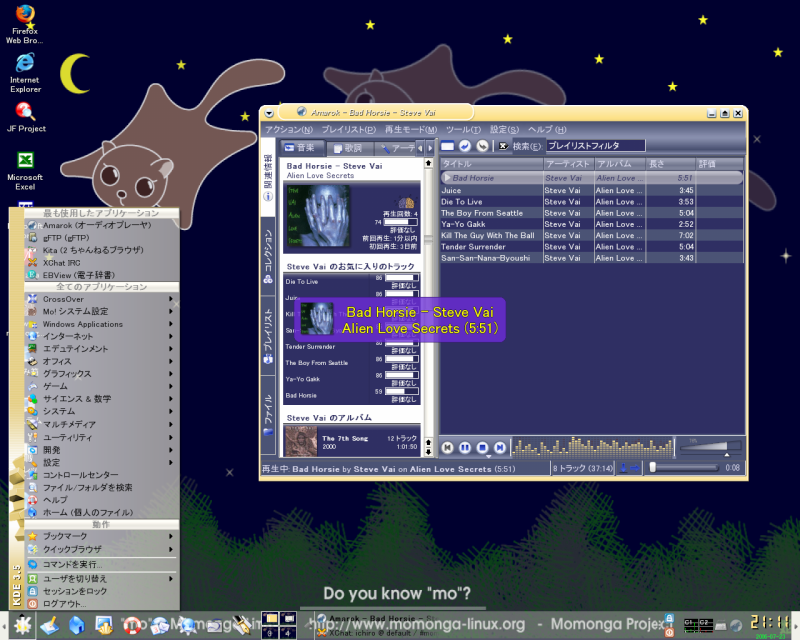800x640 pixels.
Task: Stop playback in Amarok
Action: (482, 448)
